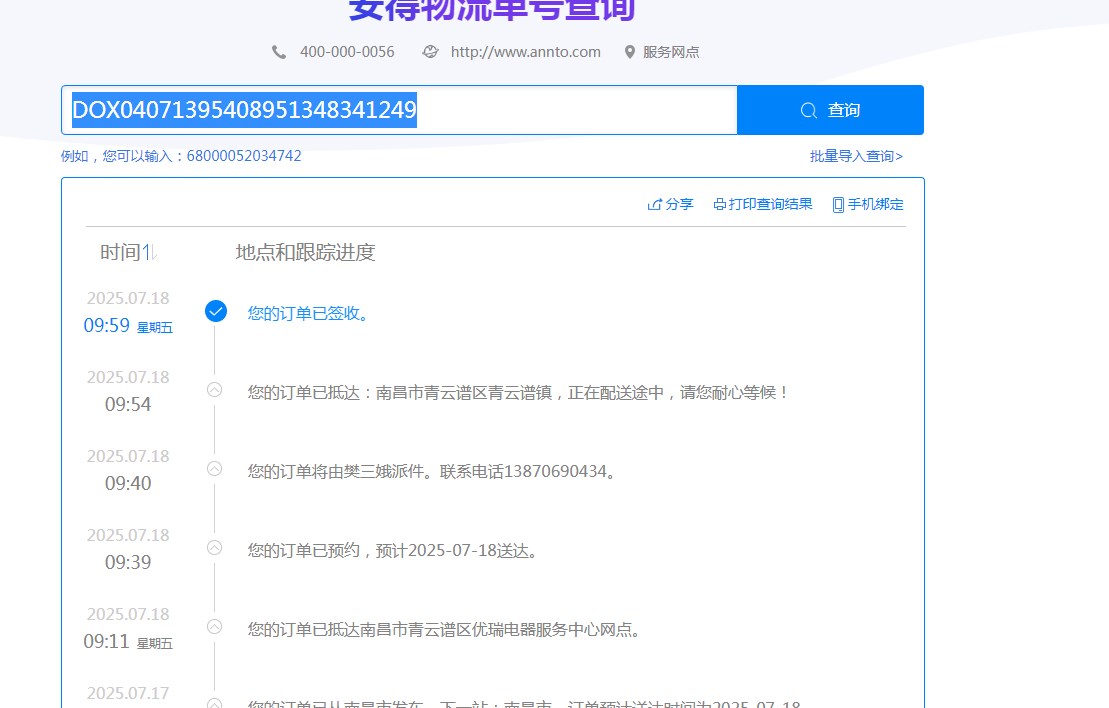Click the timeline node at 09:11
This screenshot has height=708, width=1109.
[214, 627]
